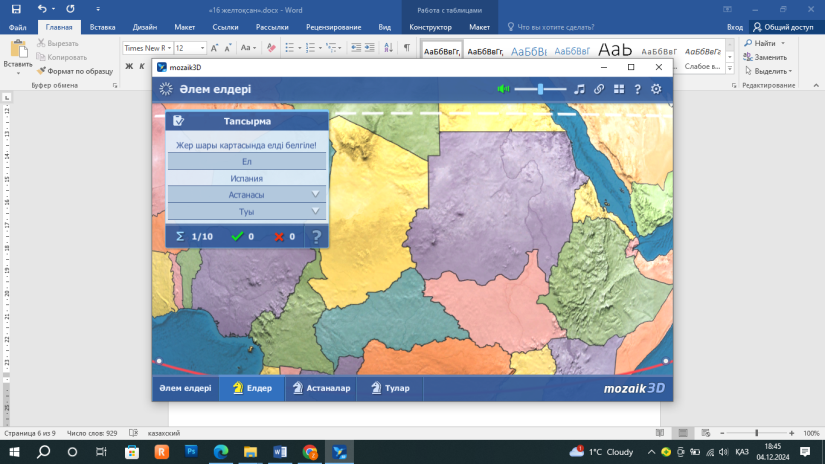
Task: Click the Вставить paste button
Action: click(18, 58)
